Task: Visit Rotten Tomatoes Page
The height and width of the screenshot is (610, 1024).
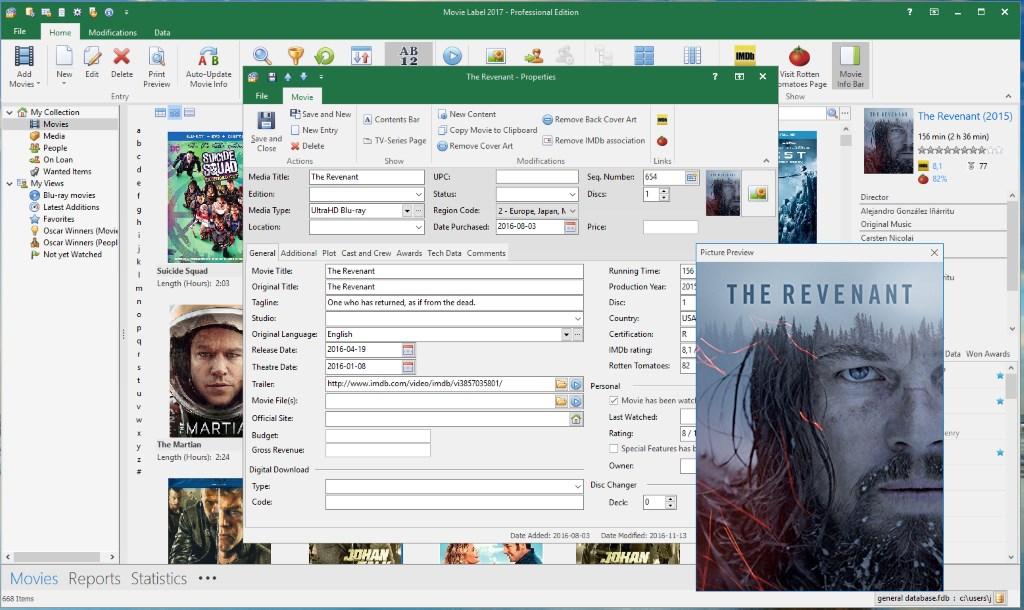Action: tap(801, 67)
